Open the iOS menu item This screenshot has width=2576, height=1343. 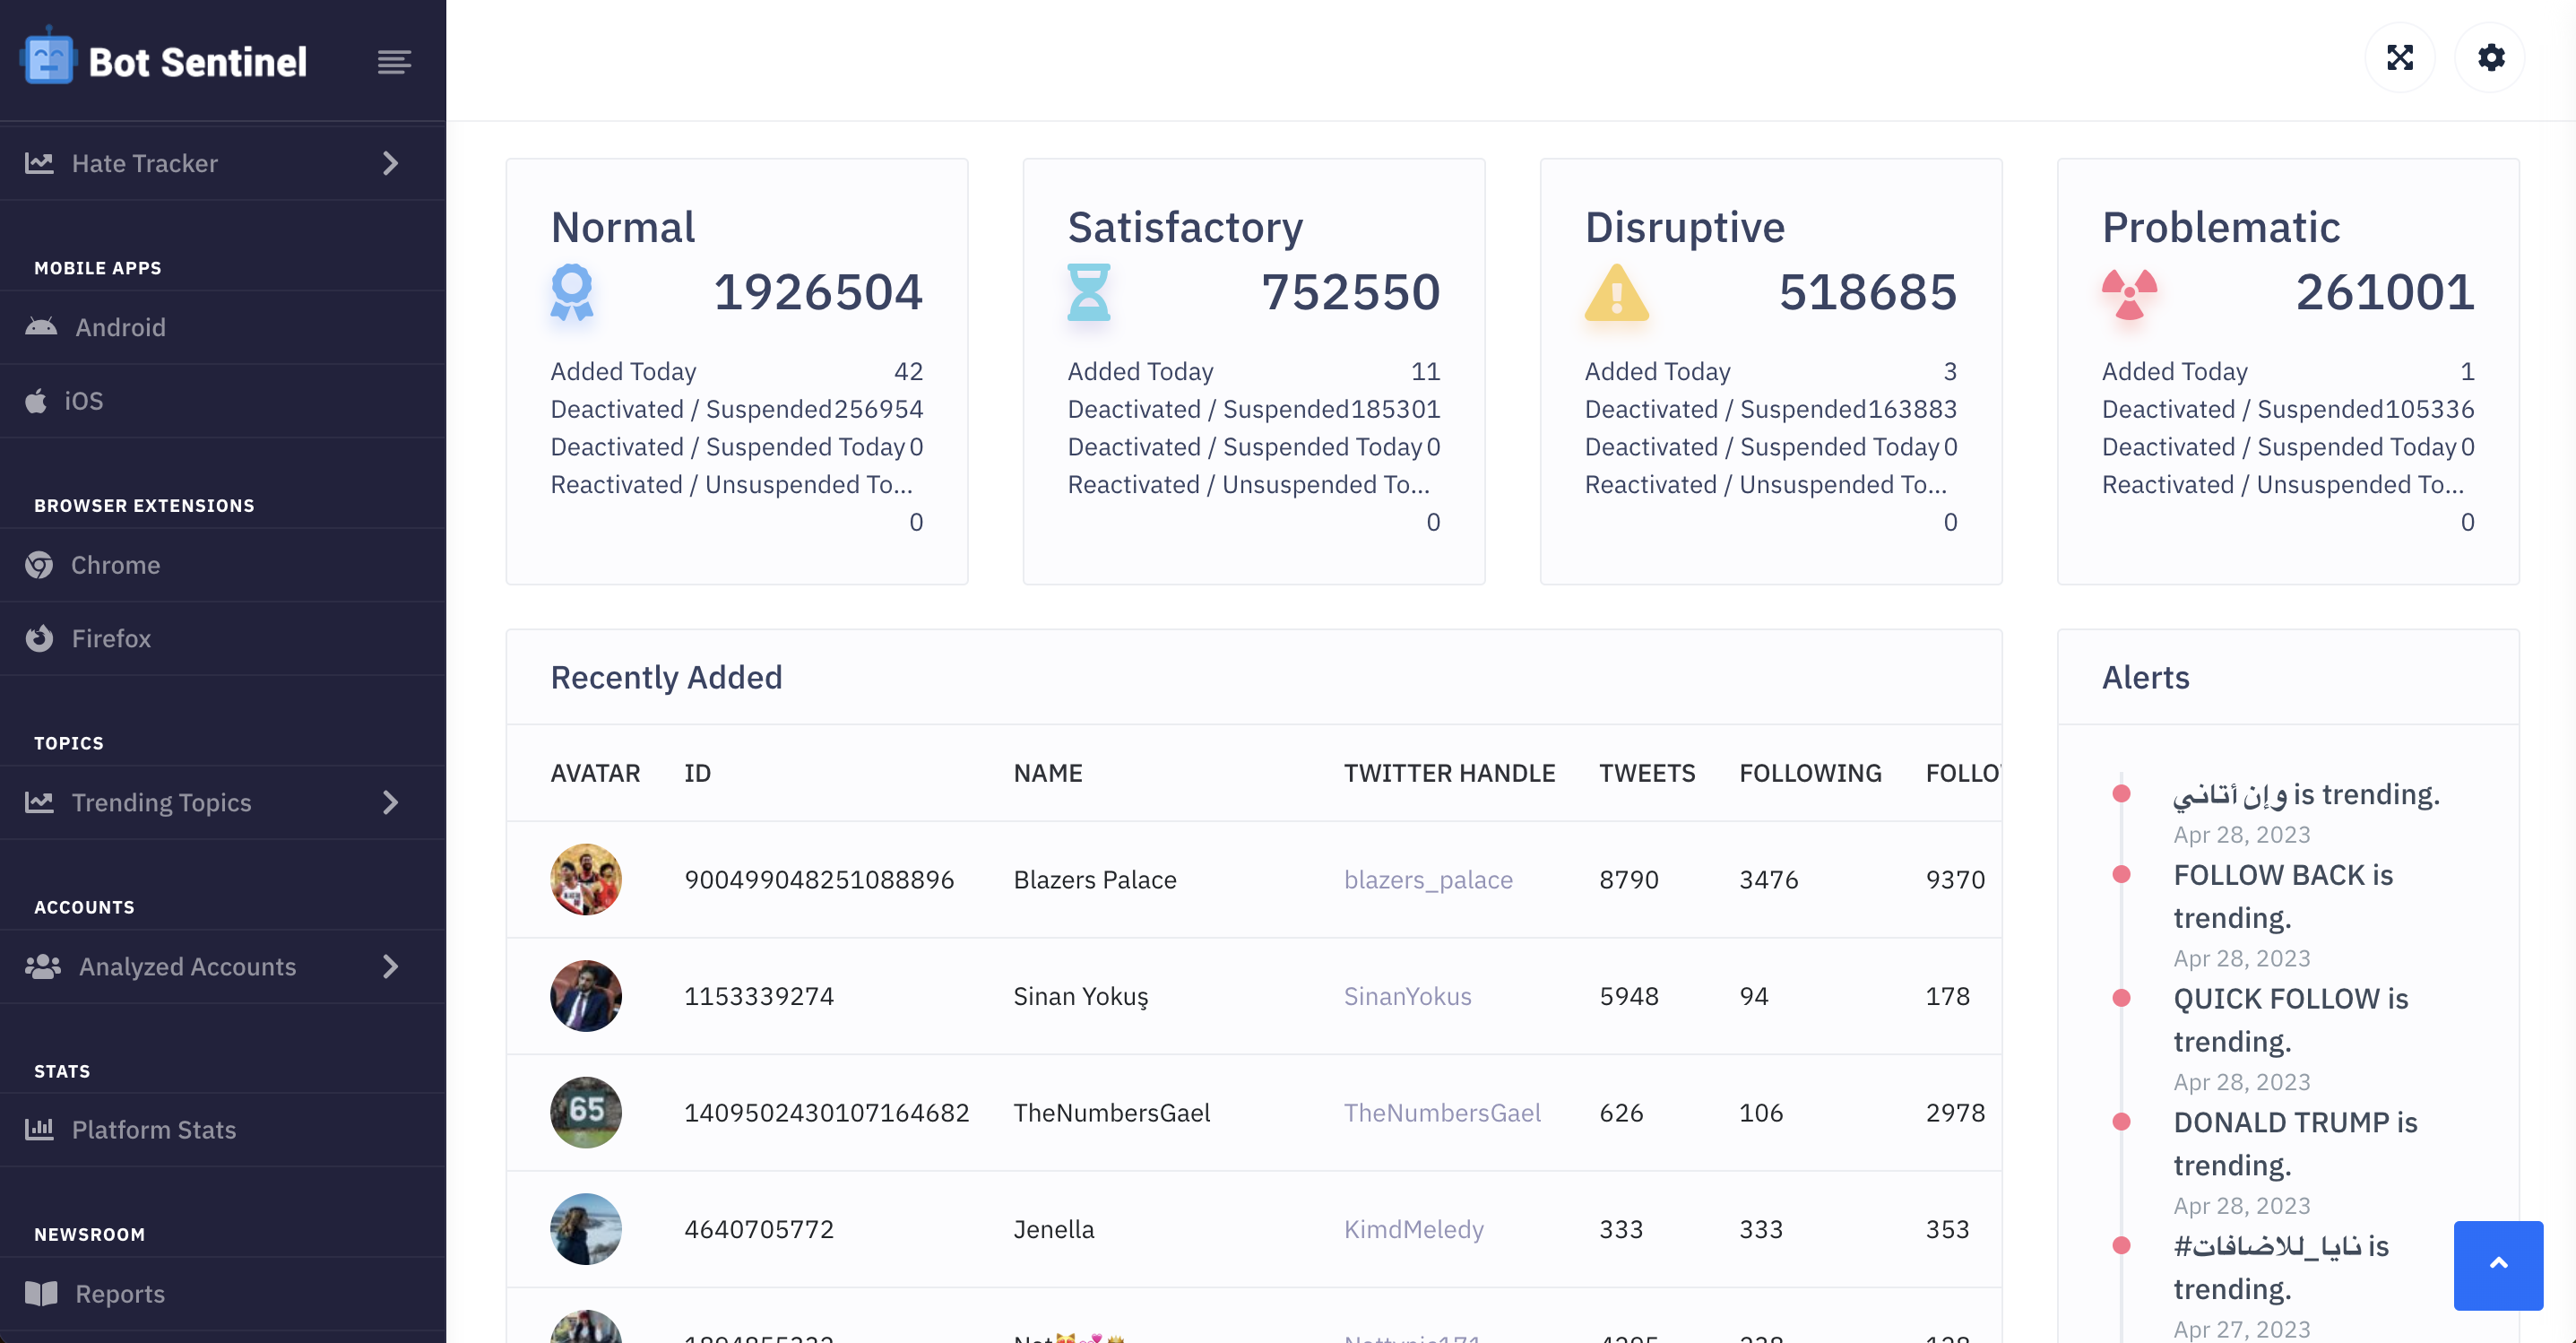click(x=223, y=401)
